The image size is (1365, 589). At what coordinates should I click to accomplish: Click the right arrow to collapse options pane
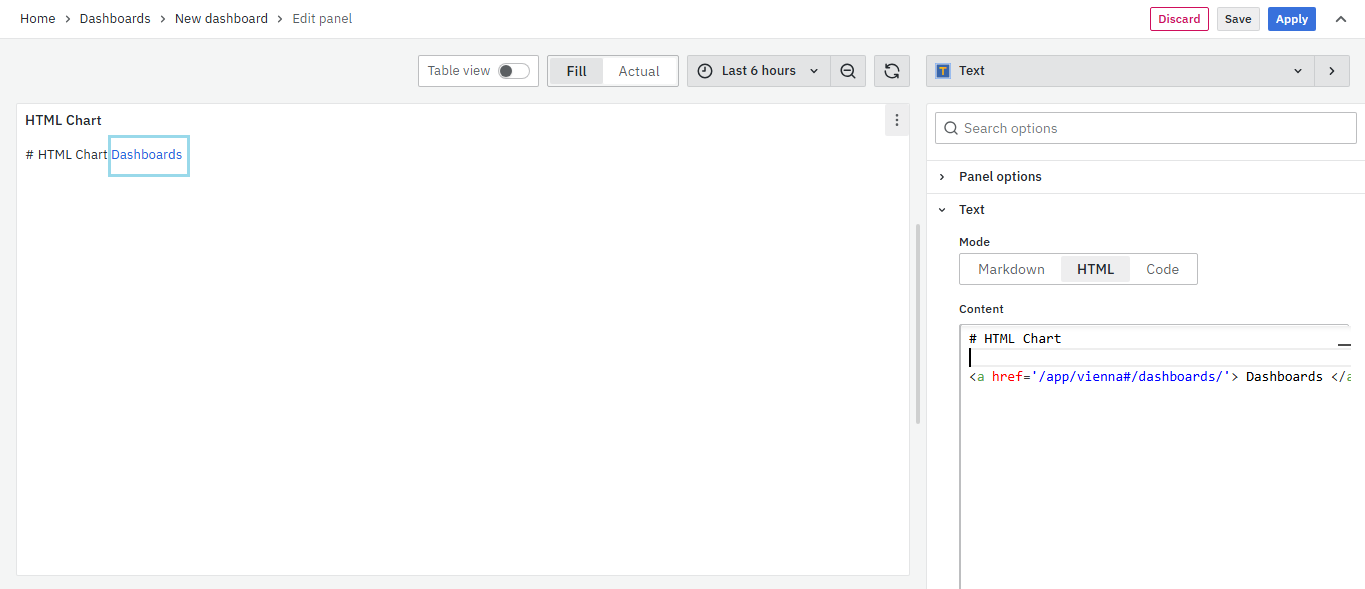tap(1331, 71)
